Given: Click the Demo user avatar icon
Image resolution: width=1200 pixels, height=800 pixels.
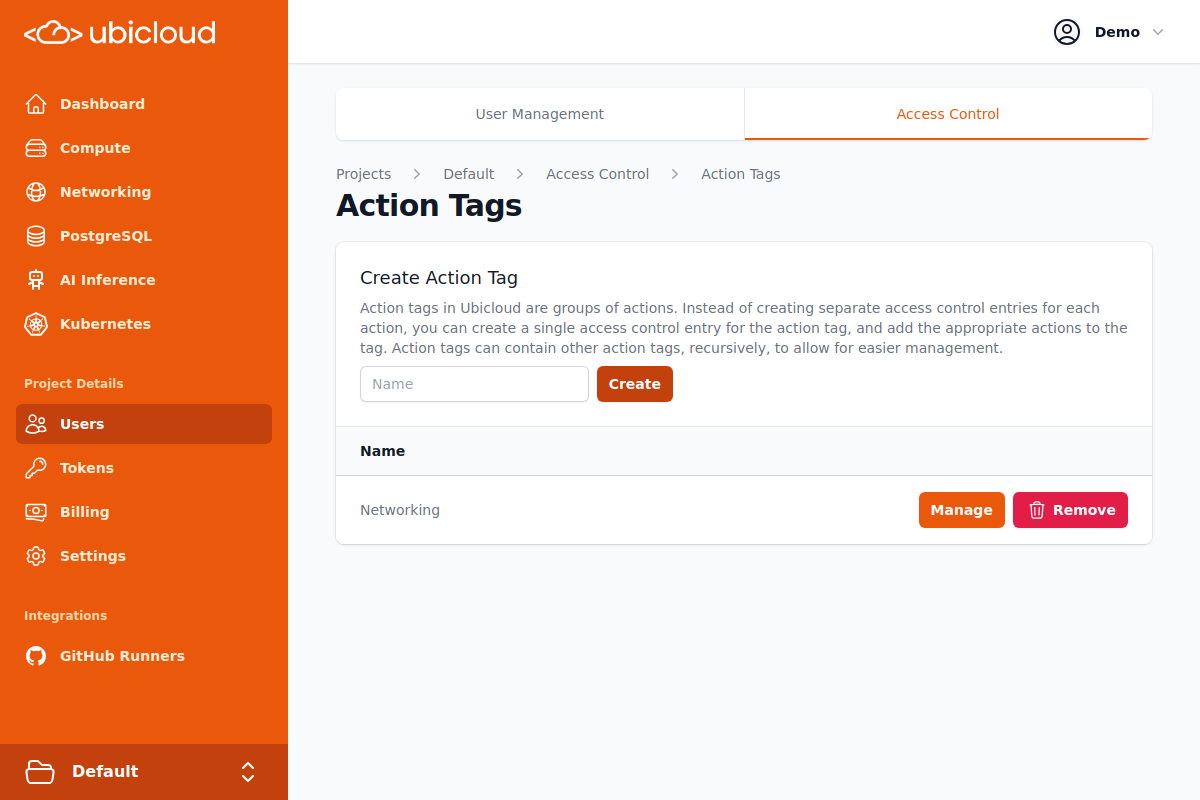Looking at the screenshot, I should pyautogui.click(x=1067, y=32).
